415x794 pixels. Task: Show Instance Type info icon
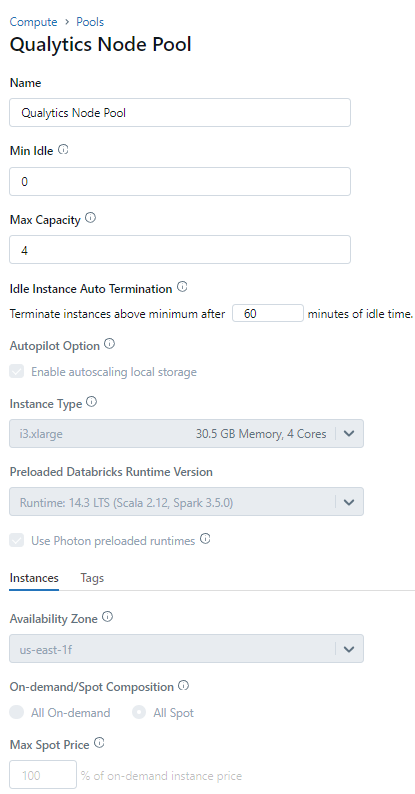click(x=92, y=402)
